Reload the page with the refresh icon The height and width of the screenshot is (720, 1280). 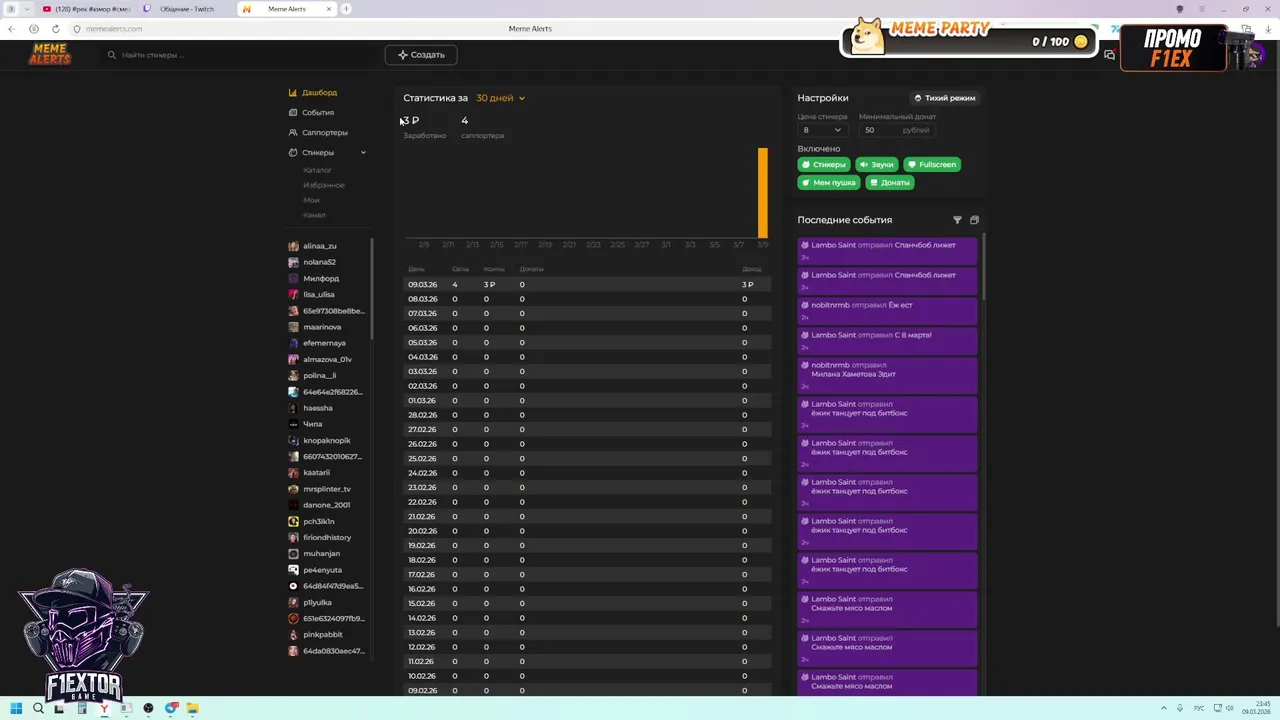55,29
